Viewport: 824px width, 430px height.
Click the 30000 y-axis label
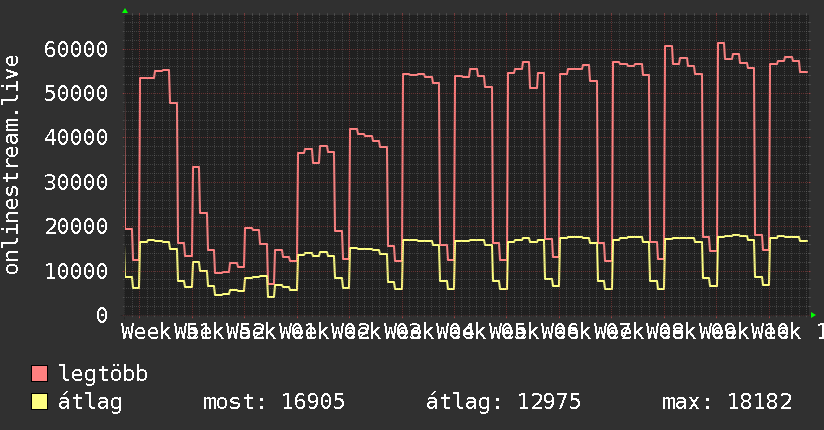(76, 182)
